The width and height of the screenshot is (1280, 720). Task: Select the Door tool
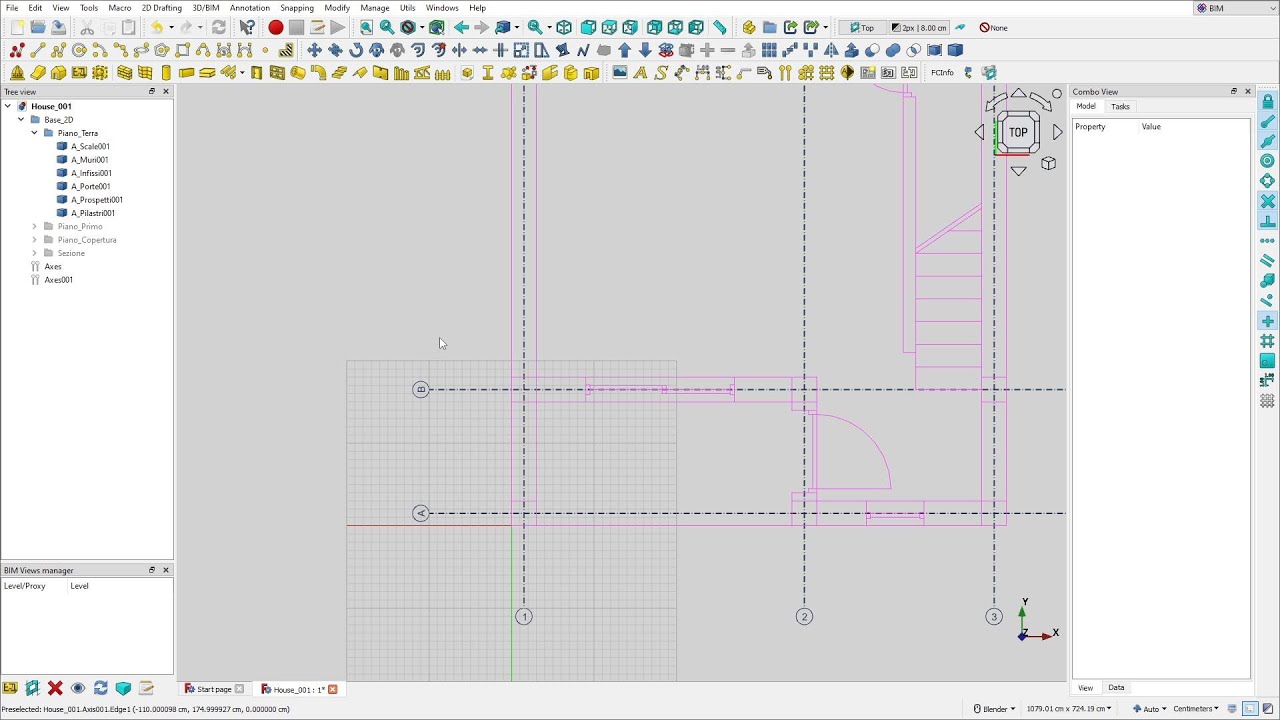point(257,73)
